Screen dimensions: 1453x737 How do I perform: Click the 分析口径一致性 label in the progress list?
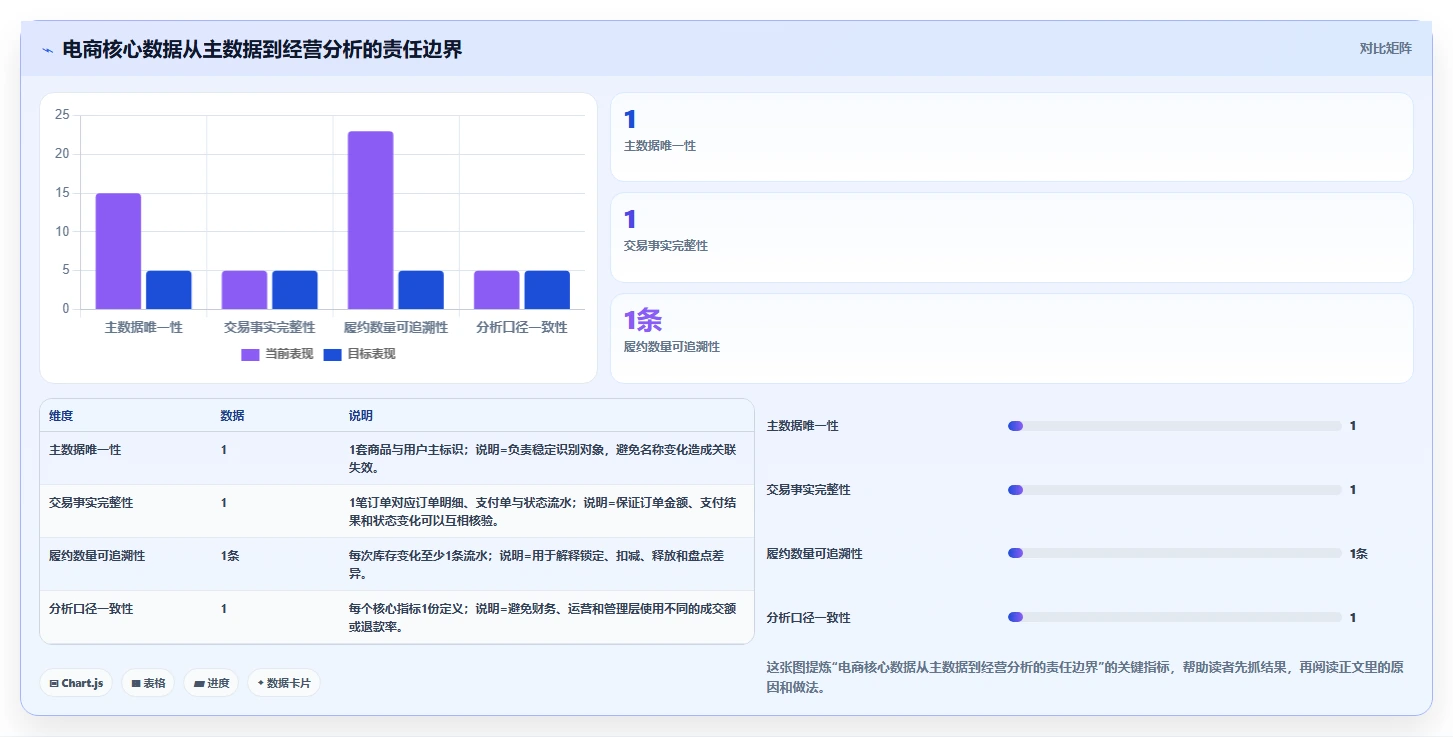click(x=809, y=618)
